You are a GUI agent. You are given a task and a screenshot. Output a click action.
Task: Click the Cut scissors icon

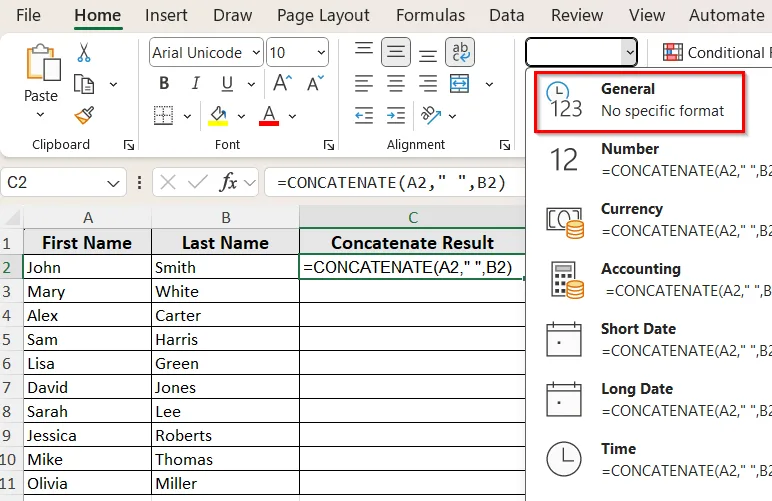tap(84, 53)
